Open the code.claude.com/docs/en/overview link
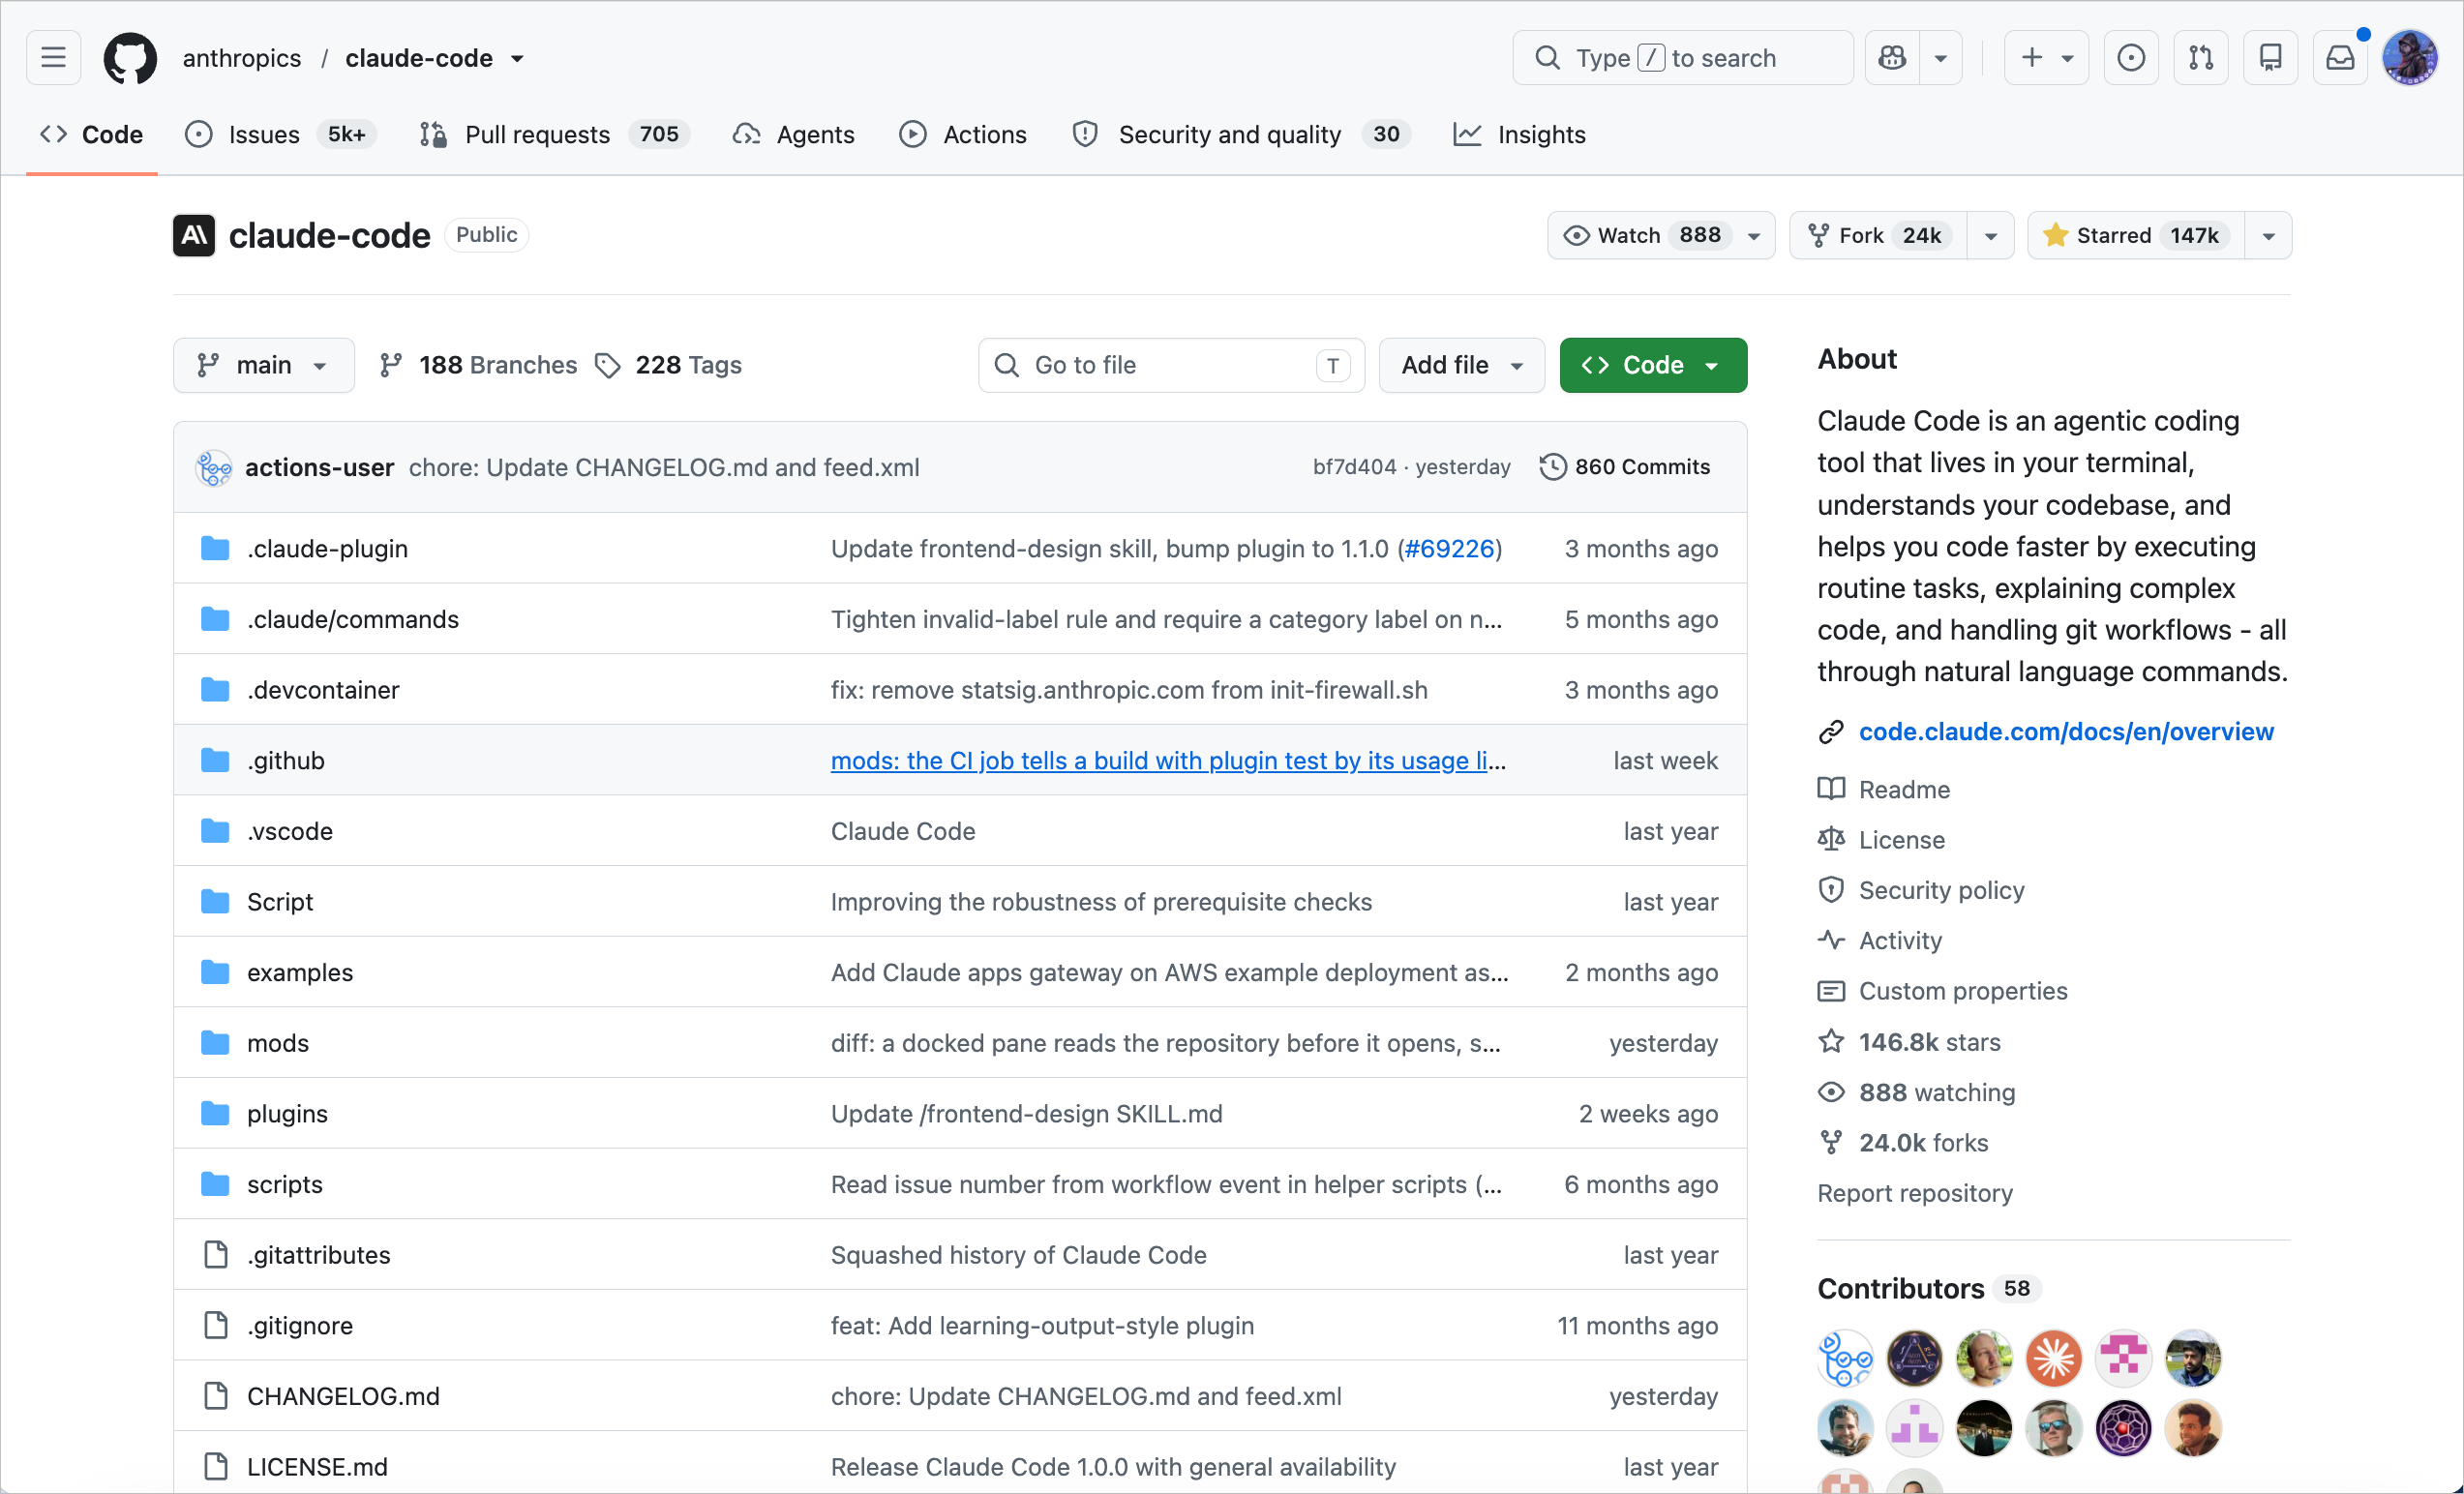2464x1494 pixels. tap(2066, 732)
